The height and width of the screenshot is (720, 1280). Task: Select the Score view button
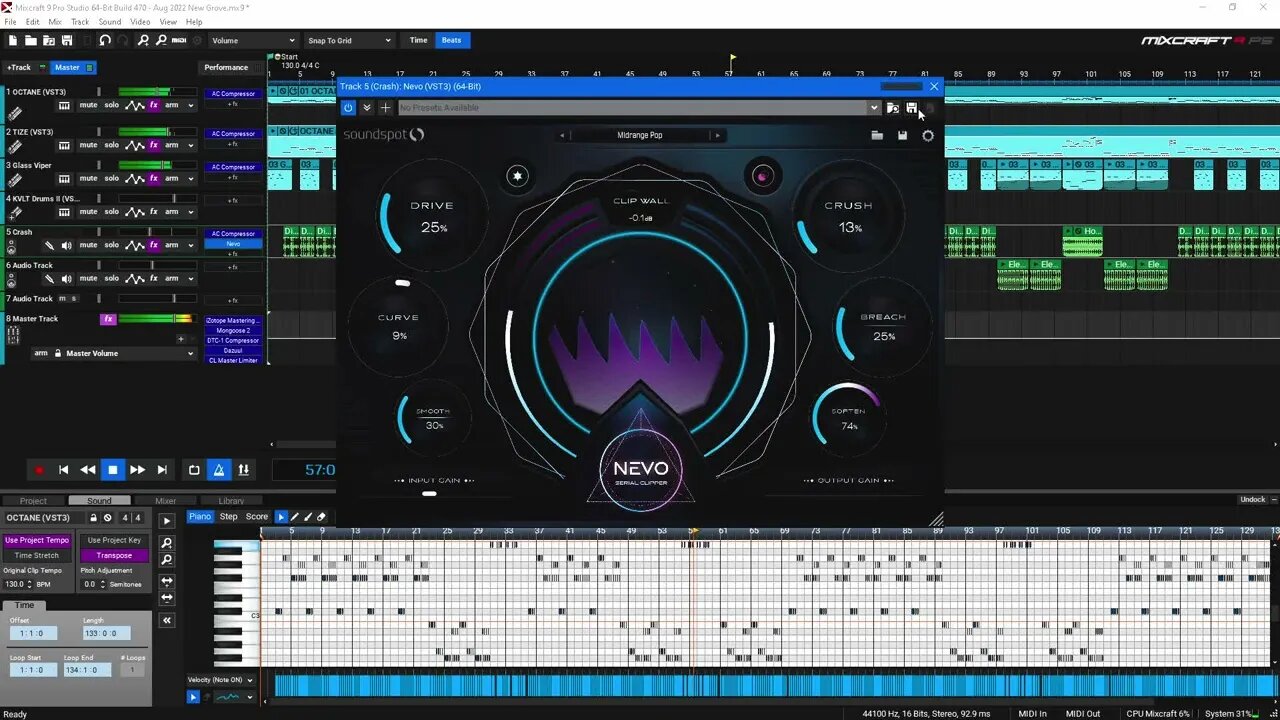pyautogui.click(x=257, y=517)
